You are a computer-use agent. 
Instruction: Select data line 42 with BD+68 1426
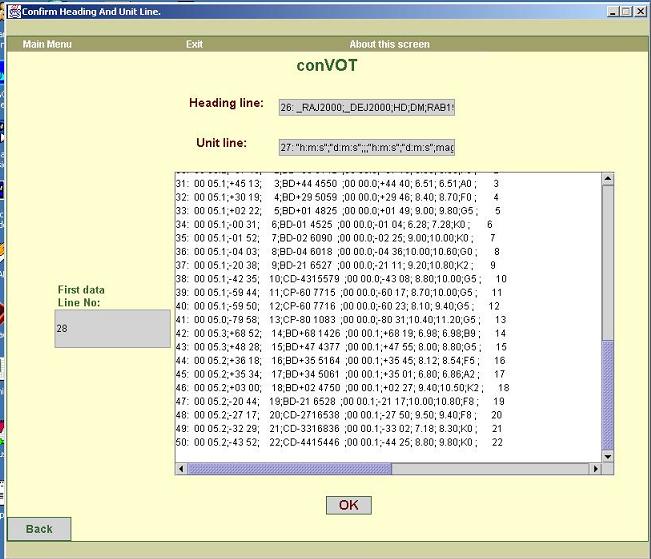click(341, 333)
